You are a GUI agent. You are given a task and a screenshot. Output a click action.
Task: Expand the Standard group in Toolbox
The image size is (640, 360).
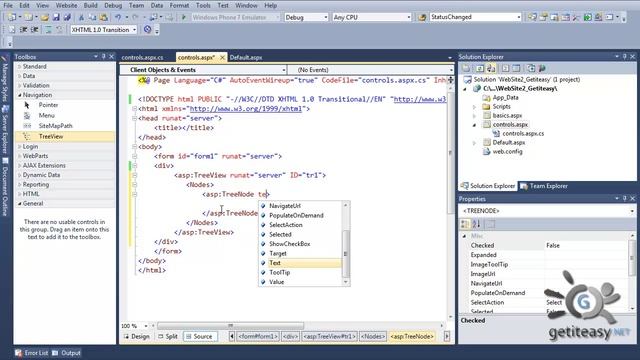pyautogui.click(x=20, y=66)
